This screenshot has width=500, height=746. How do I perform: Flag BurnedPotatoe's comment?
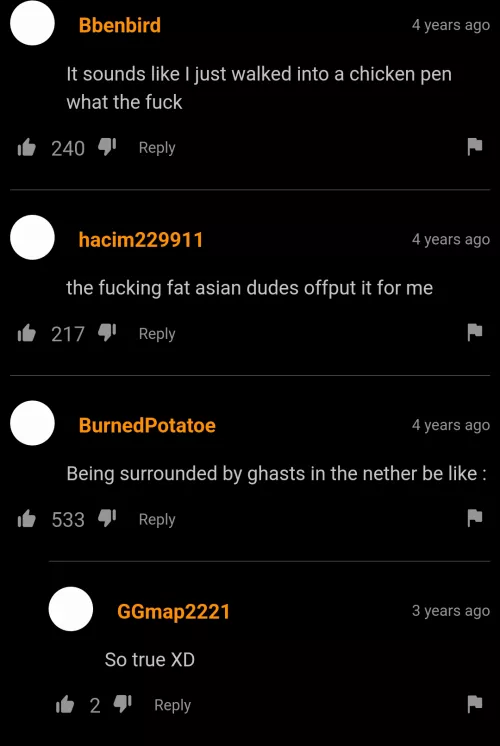tap(474, 519)
